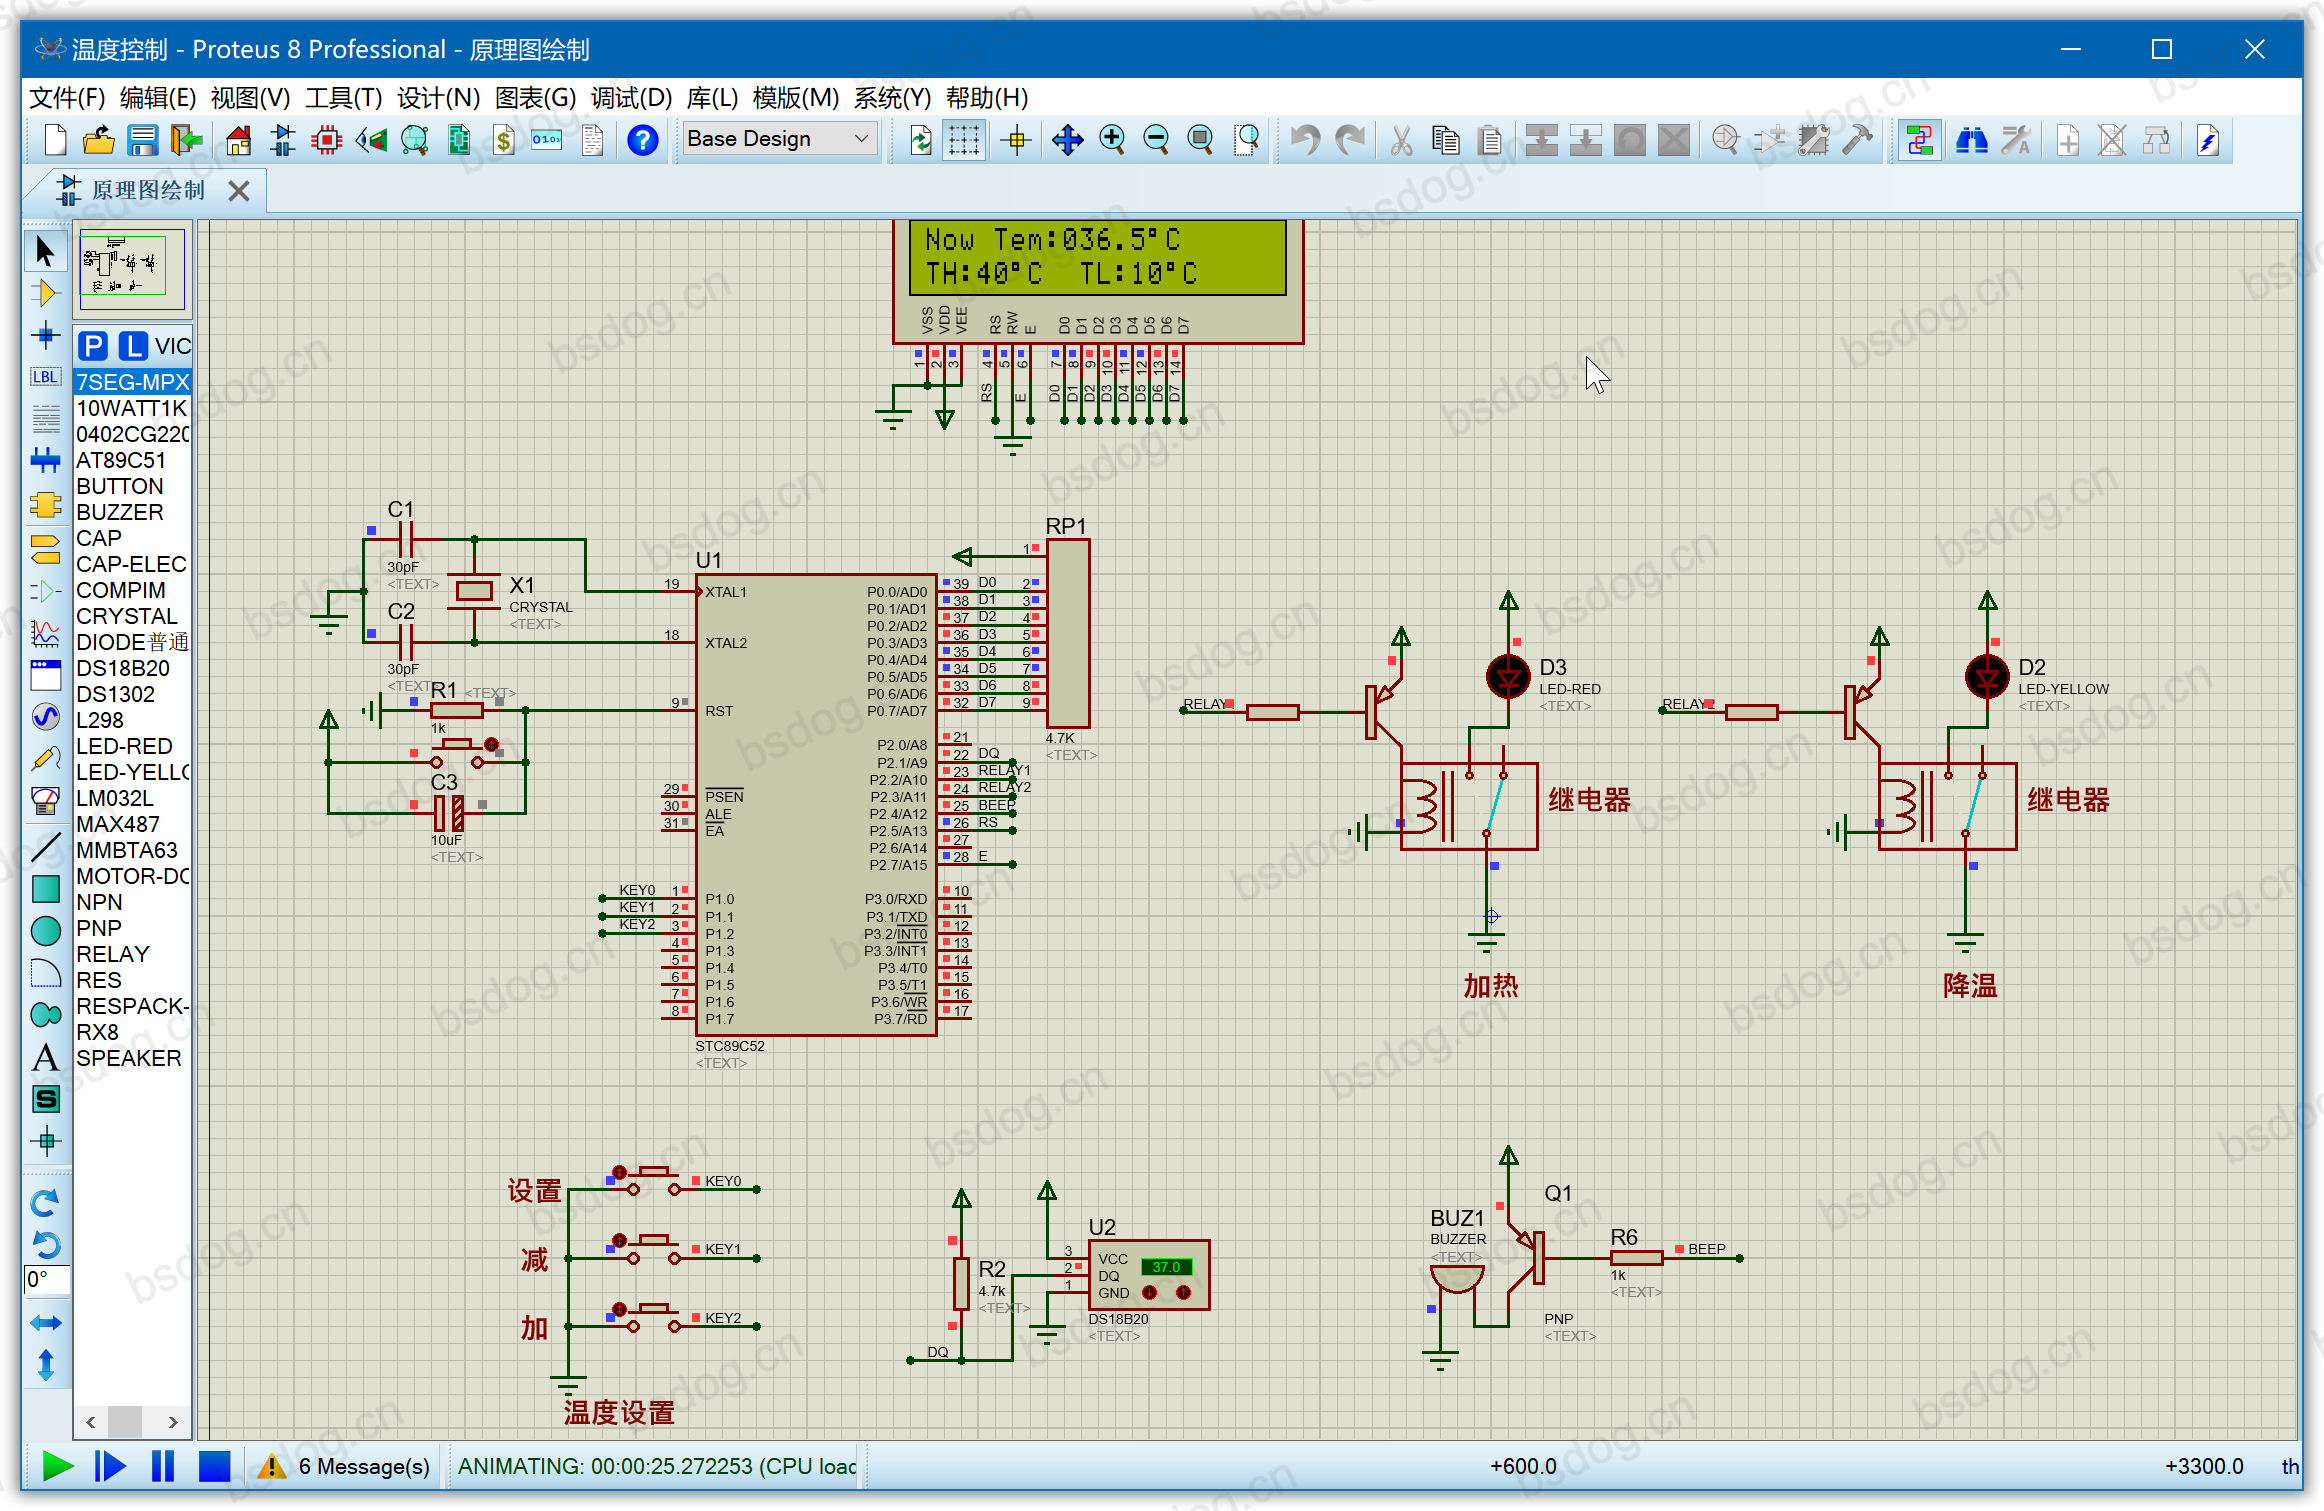Click the X-Mirror horizontal flip icon
Viewport: 2324px width, 1511px height.
coord(45,1323)
